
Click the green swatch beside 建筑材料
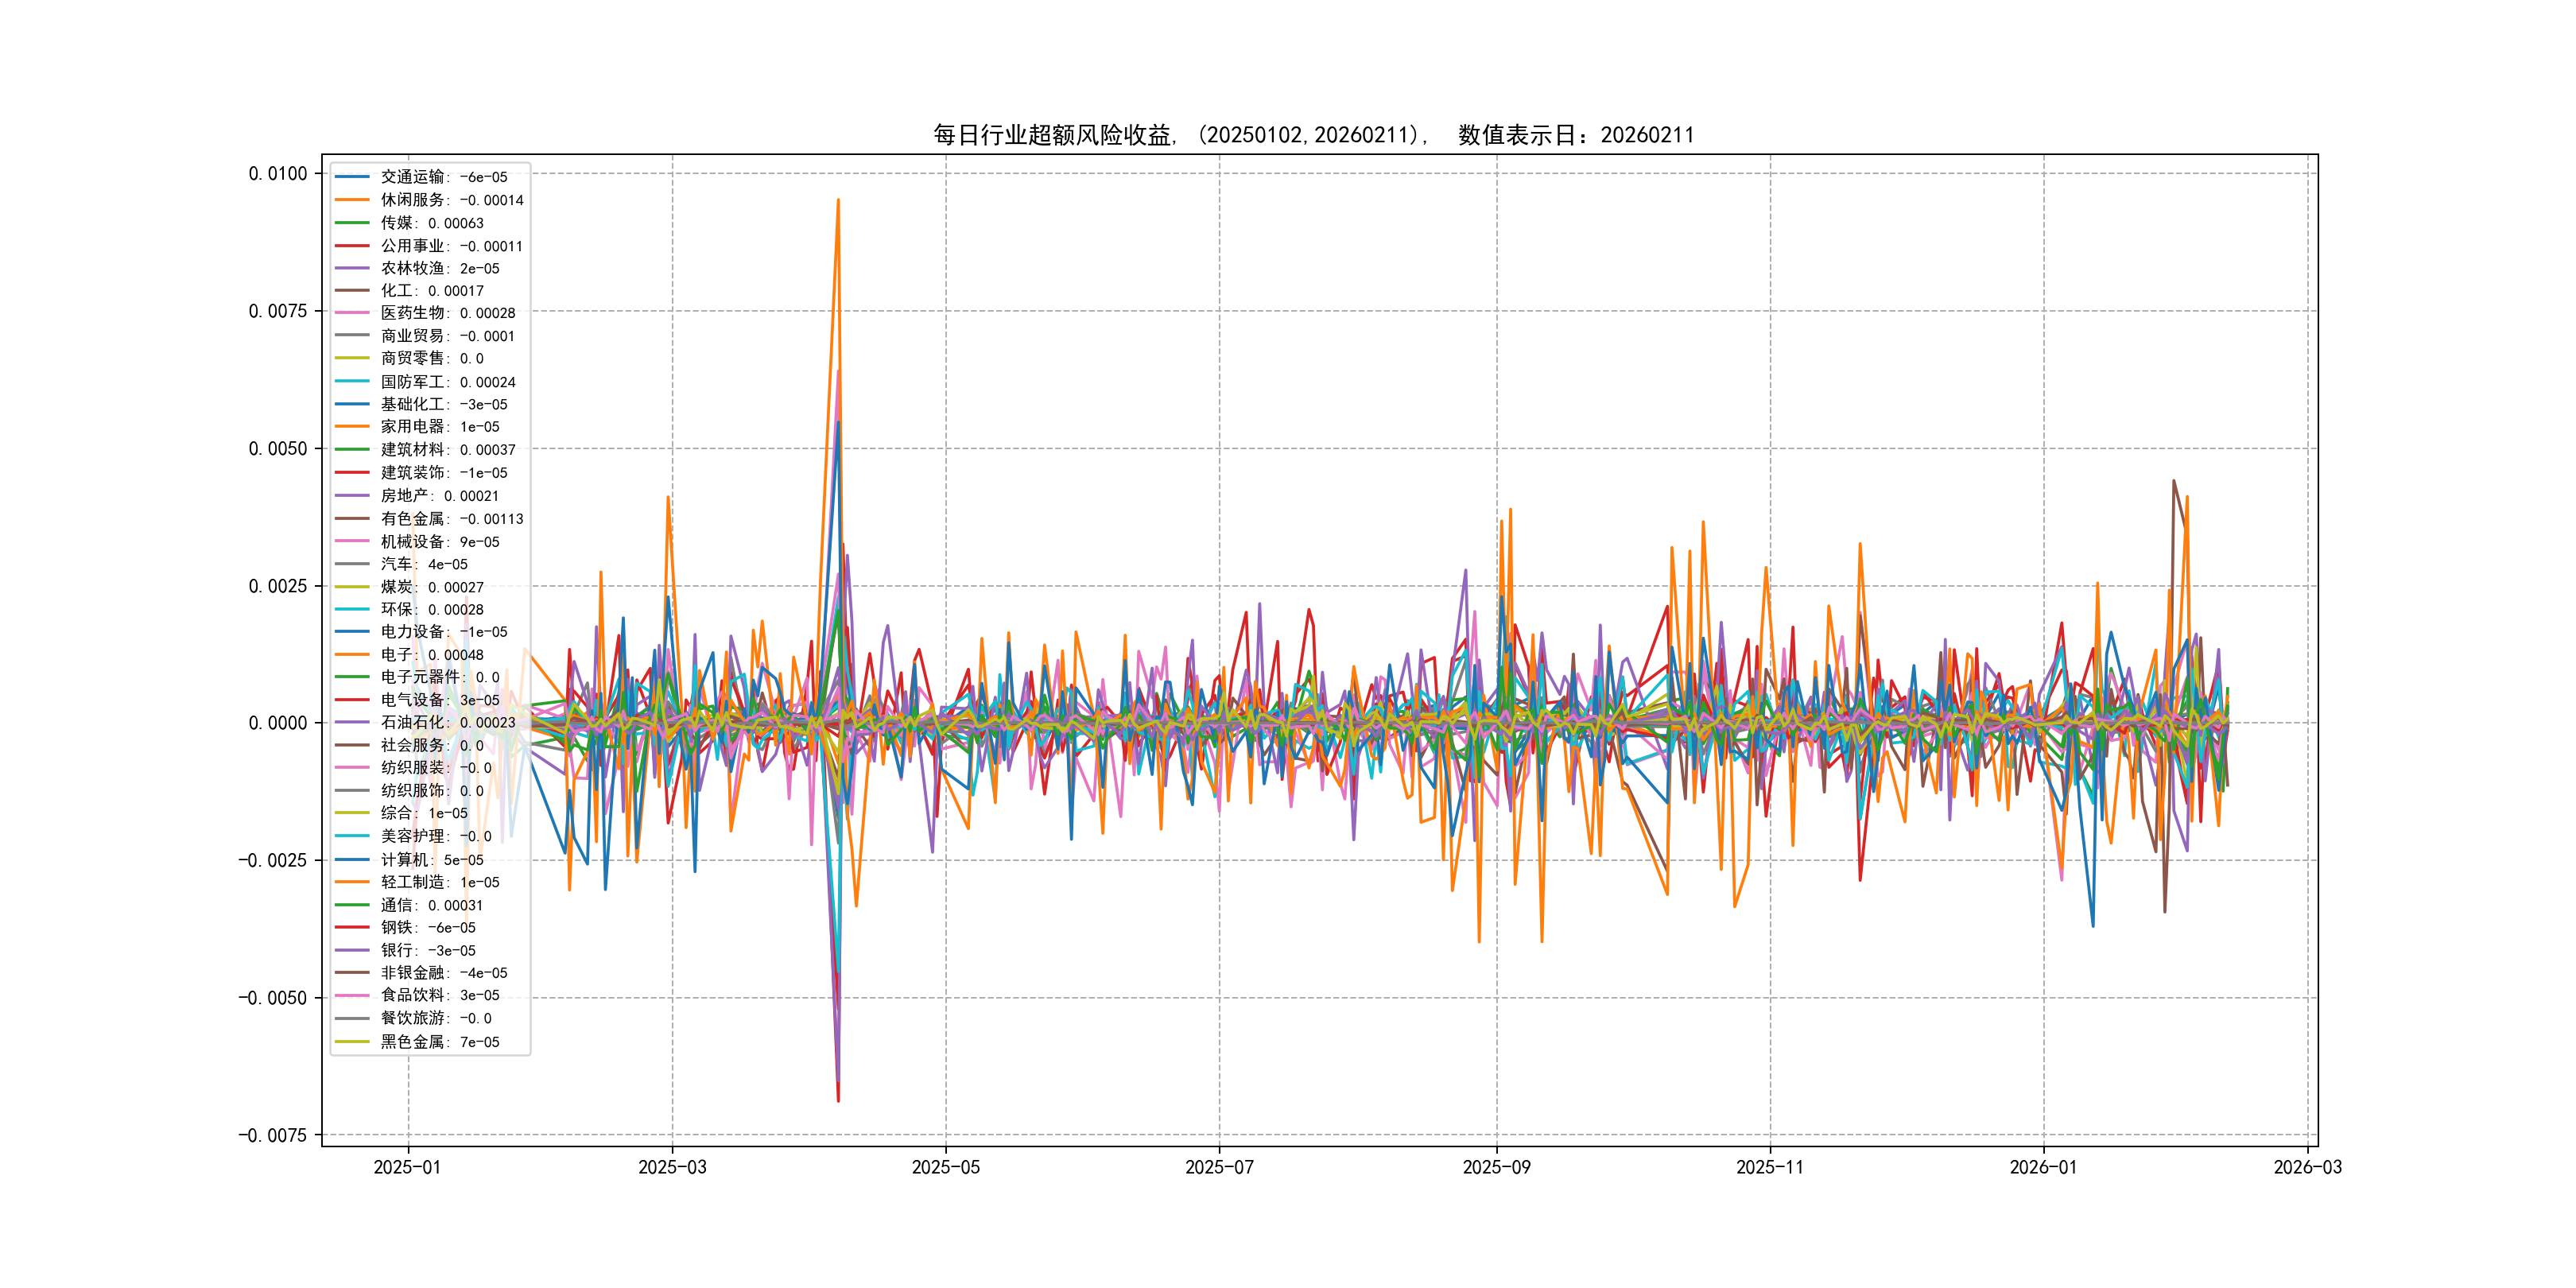pos(352,450)
